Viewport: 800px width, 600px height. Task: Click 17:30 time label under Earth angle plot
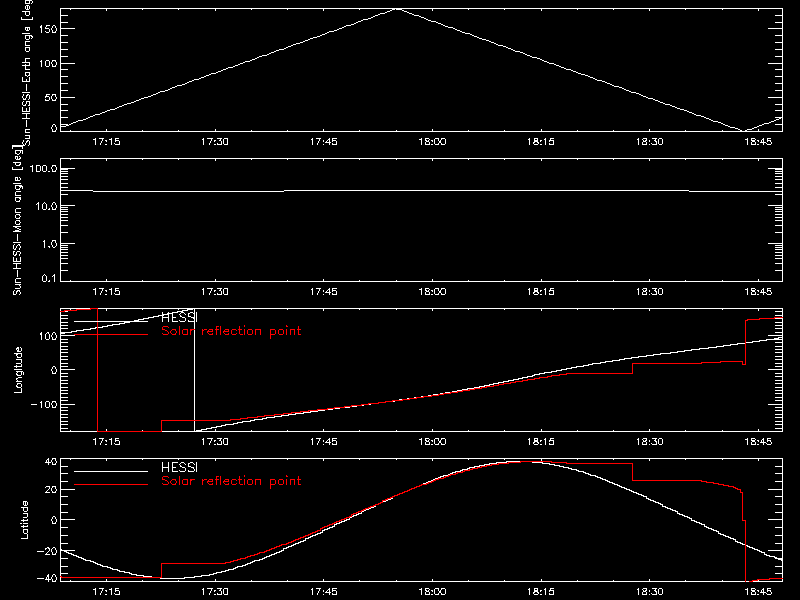click(215, 142)
